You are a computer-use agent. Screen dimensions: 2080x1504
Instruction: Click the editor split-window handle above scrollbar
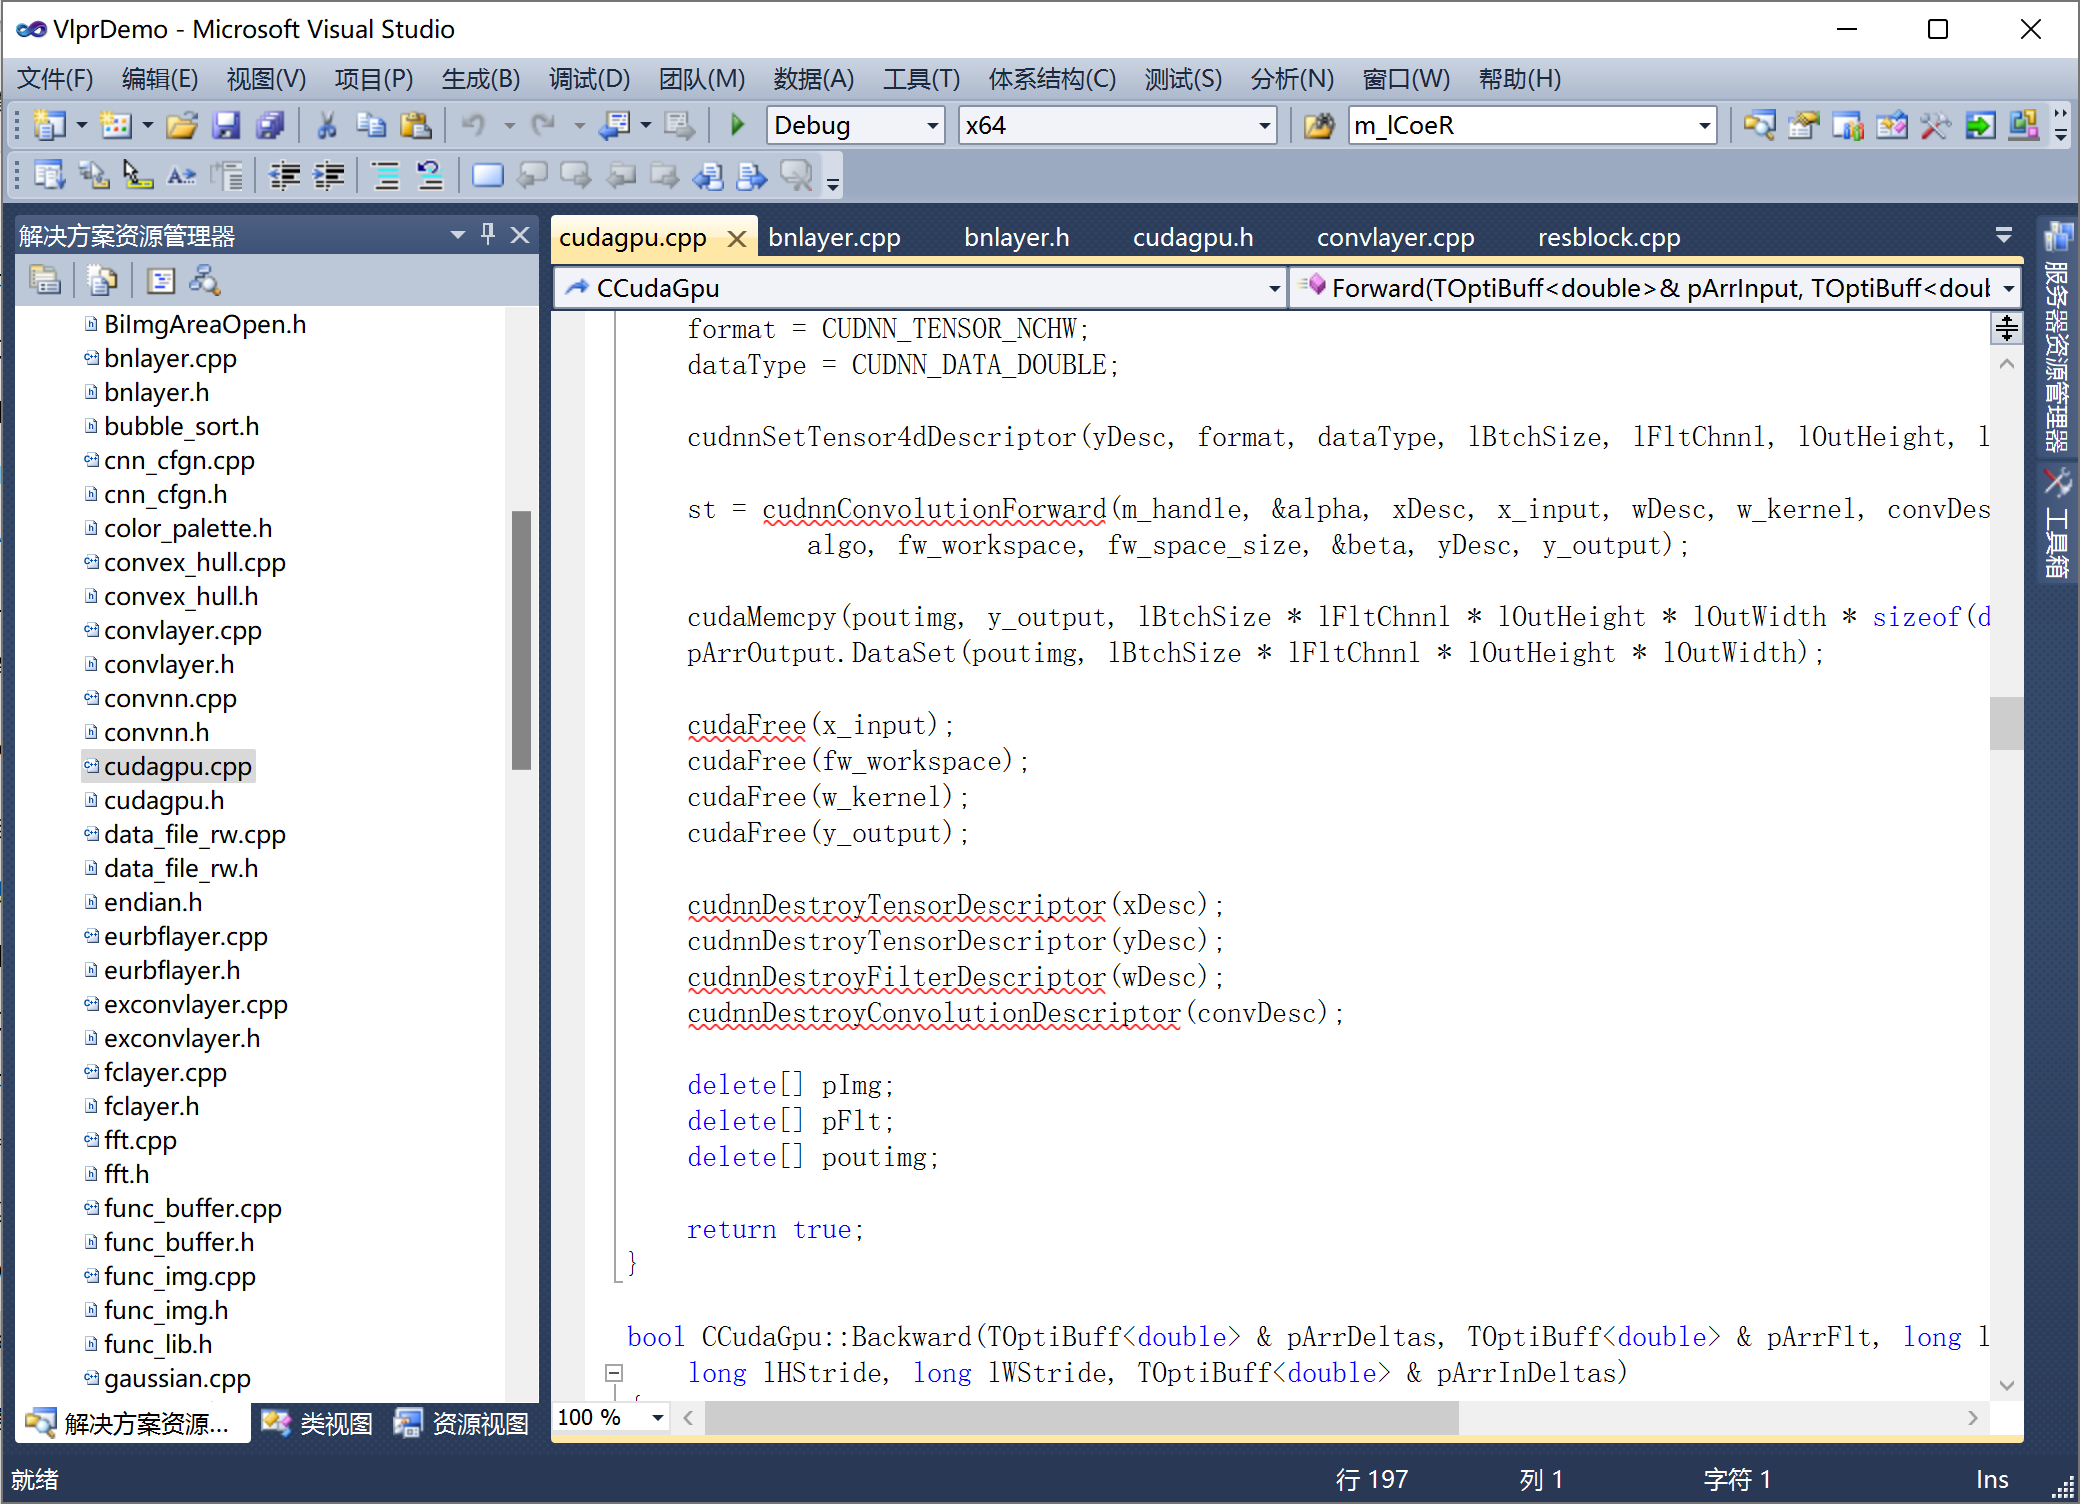2006,327
